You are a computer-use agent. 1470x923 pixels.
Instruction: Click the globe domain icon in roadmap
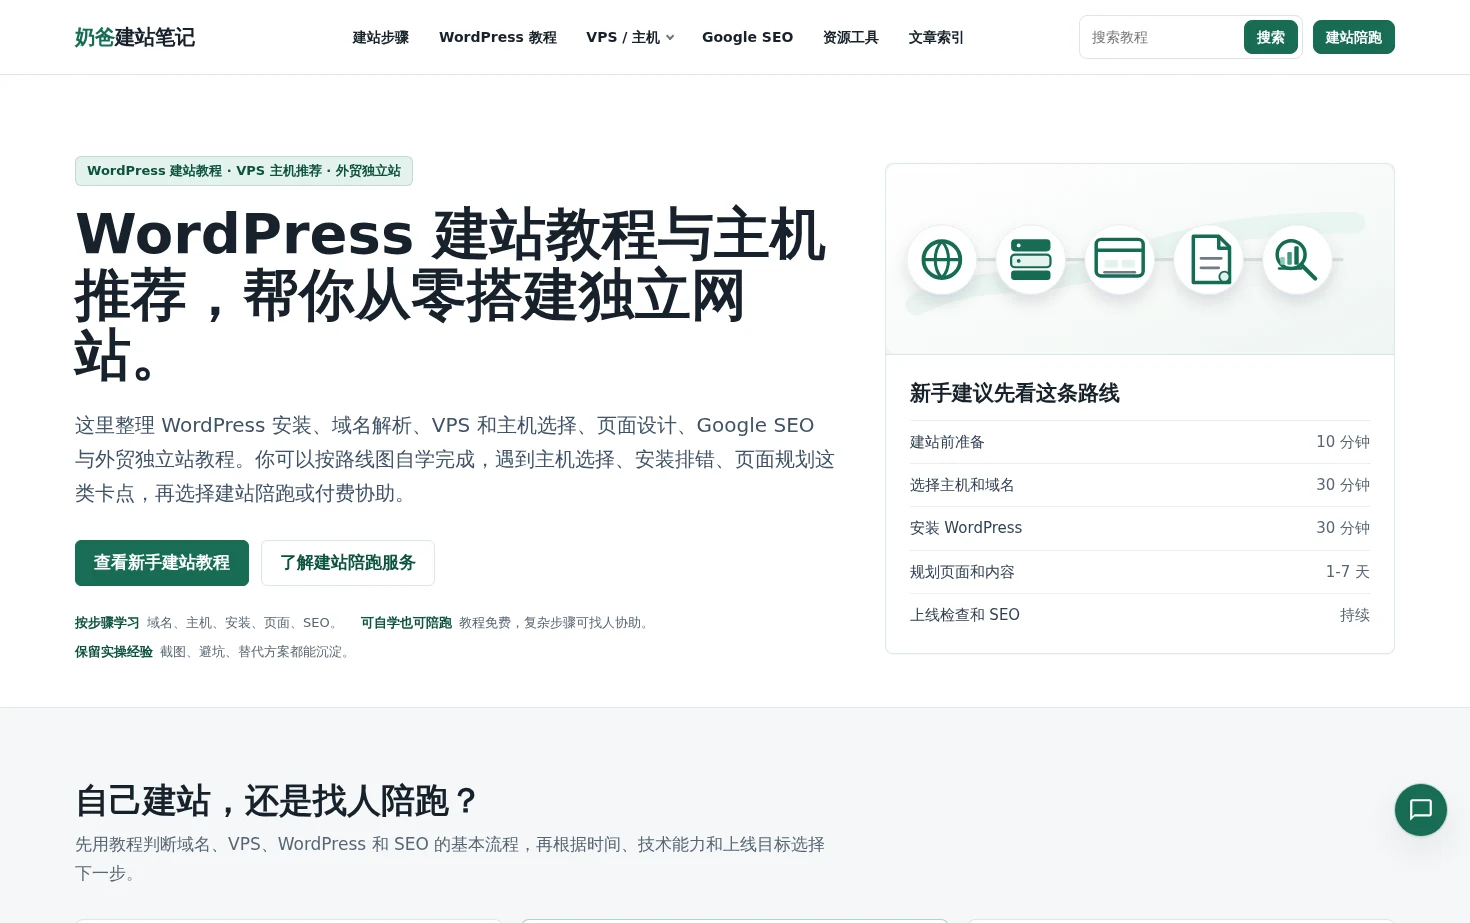[942, 260]
